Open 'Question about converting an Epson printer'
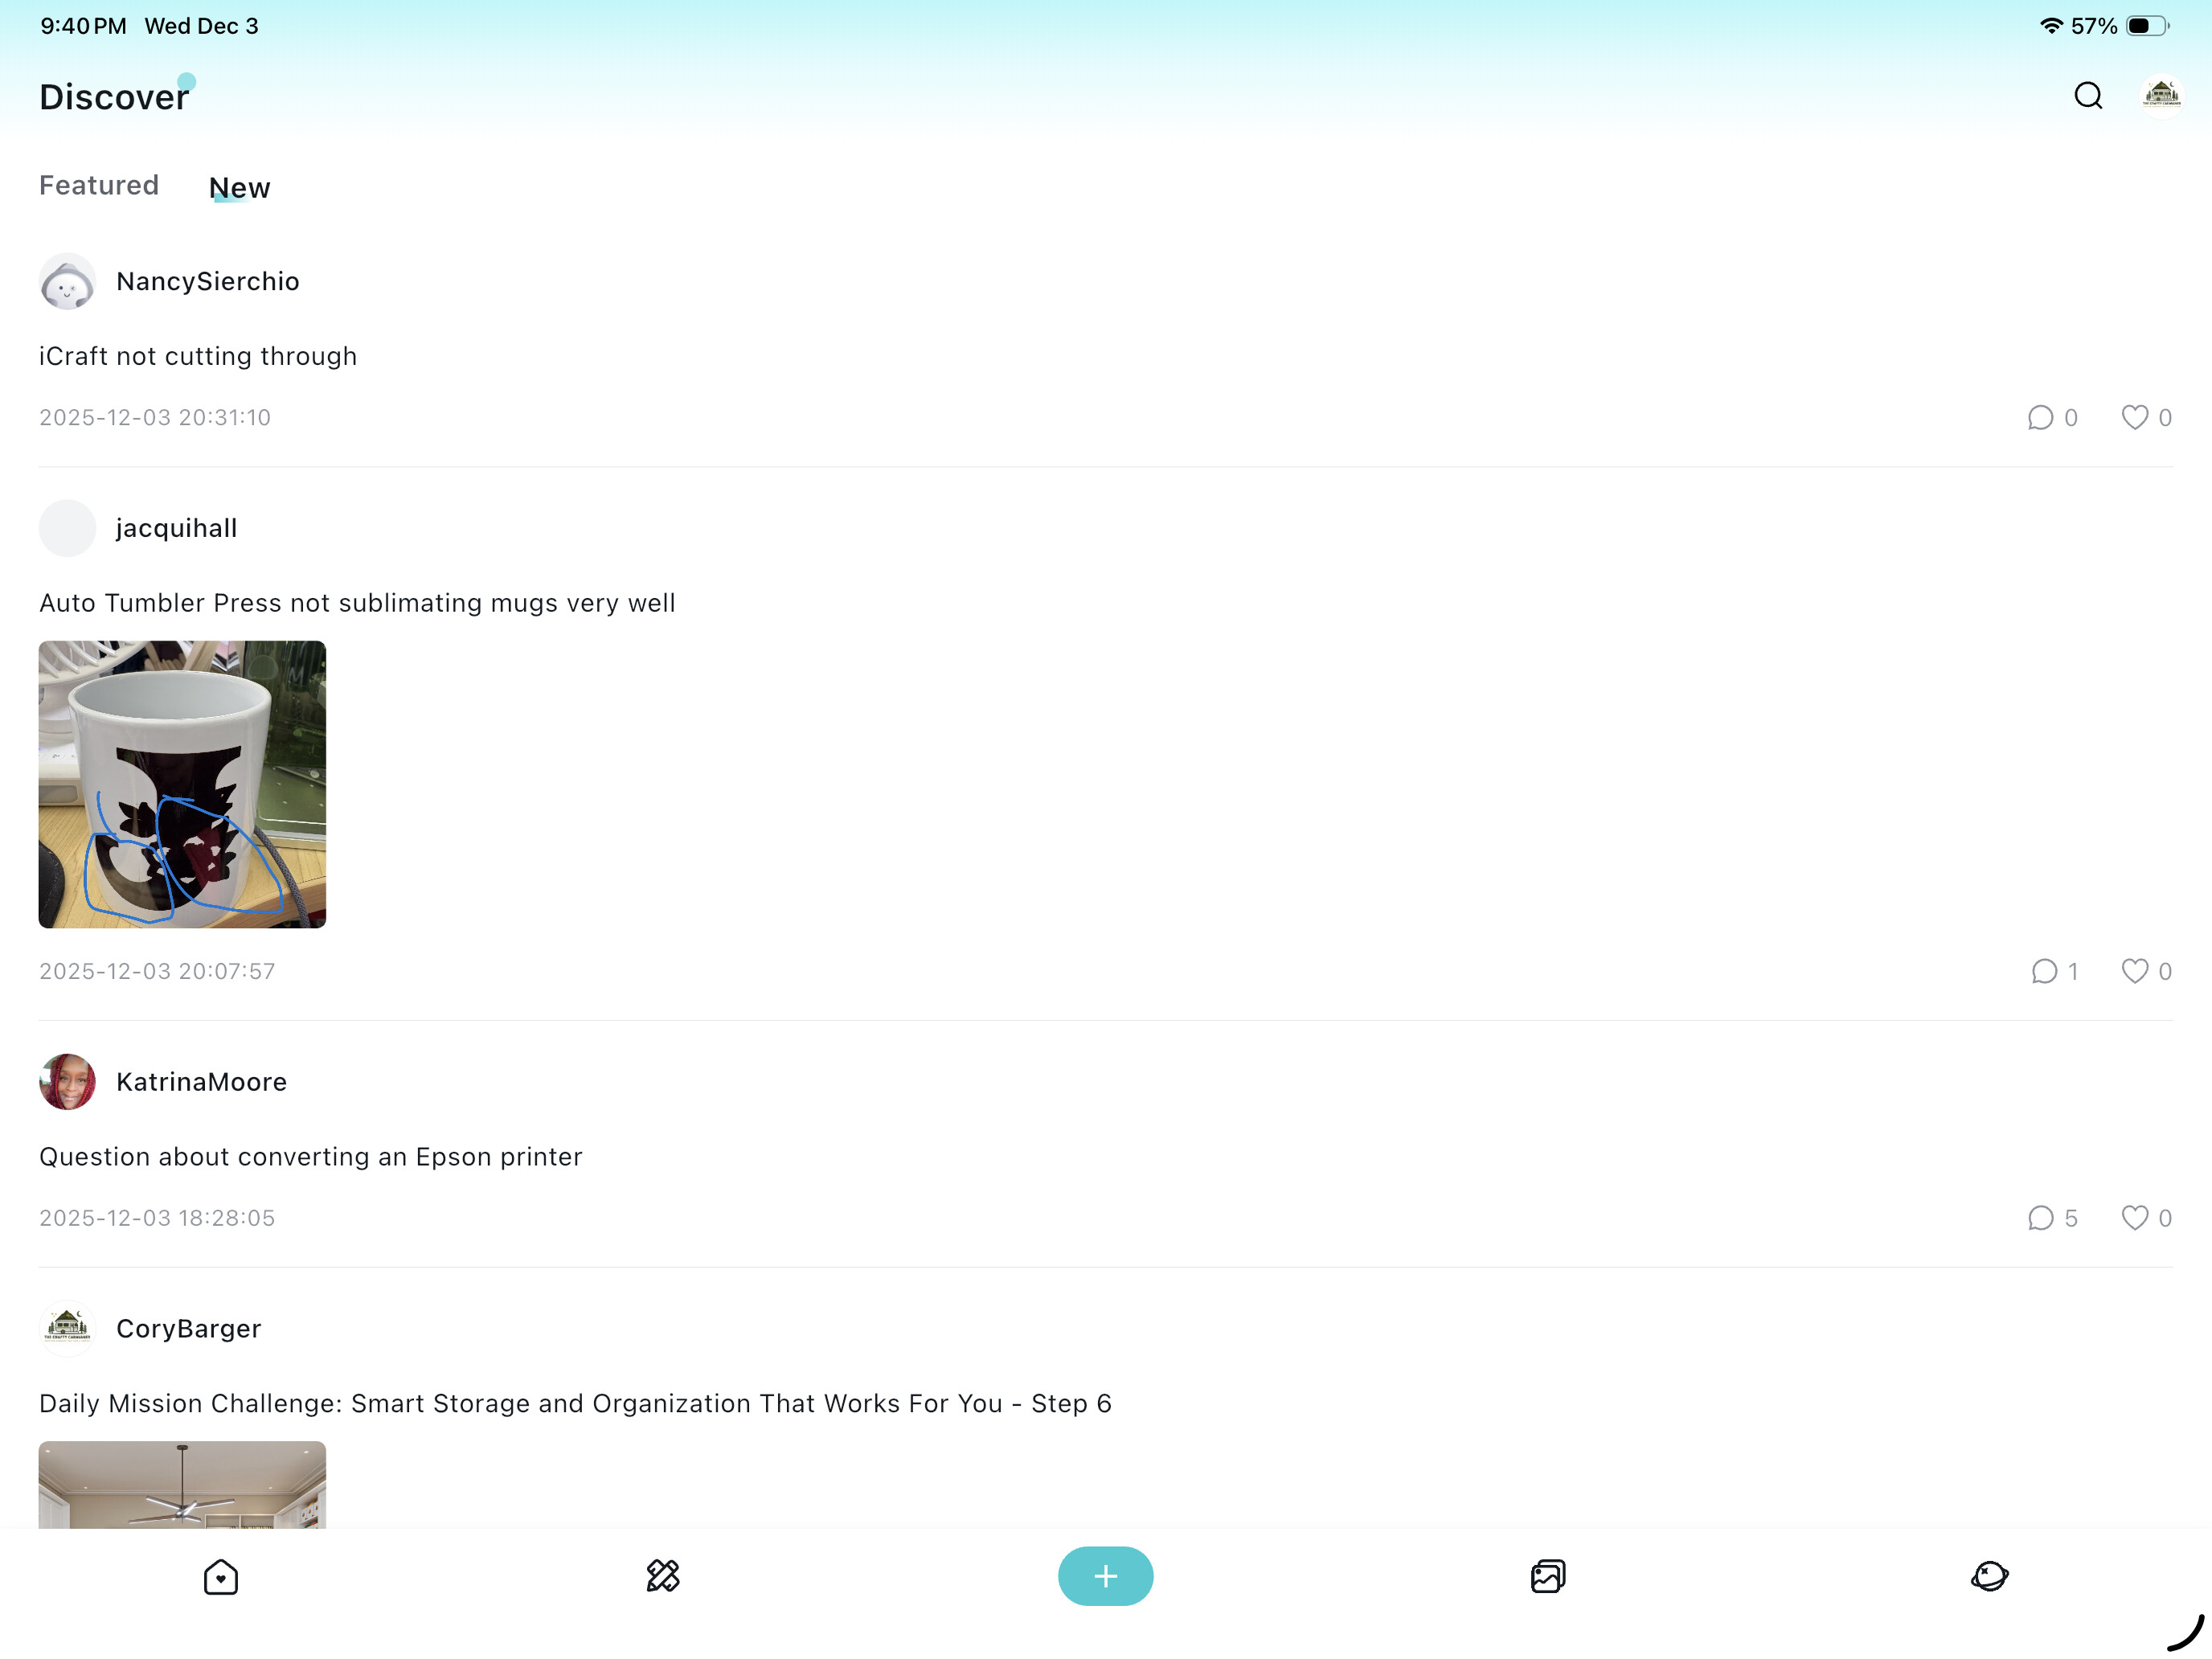Viewport: 2212px width, 1659px height. tap(310, 1156)
